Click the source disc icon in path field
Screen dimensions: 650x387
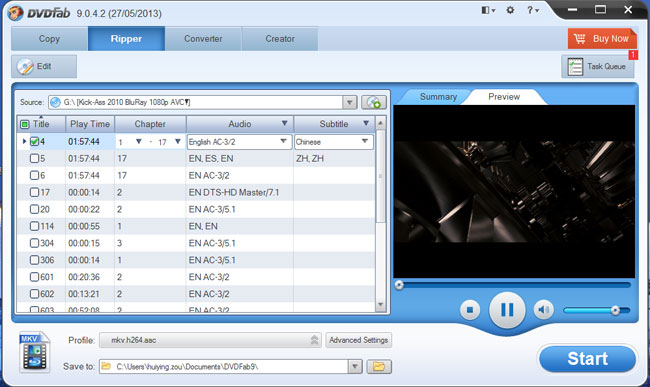[x=55, y=102]
